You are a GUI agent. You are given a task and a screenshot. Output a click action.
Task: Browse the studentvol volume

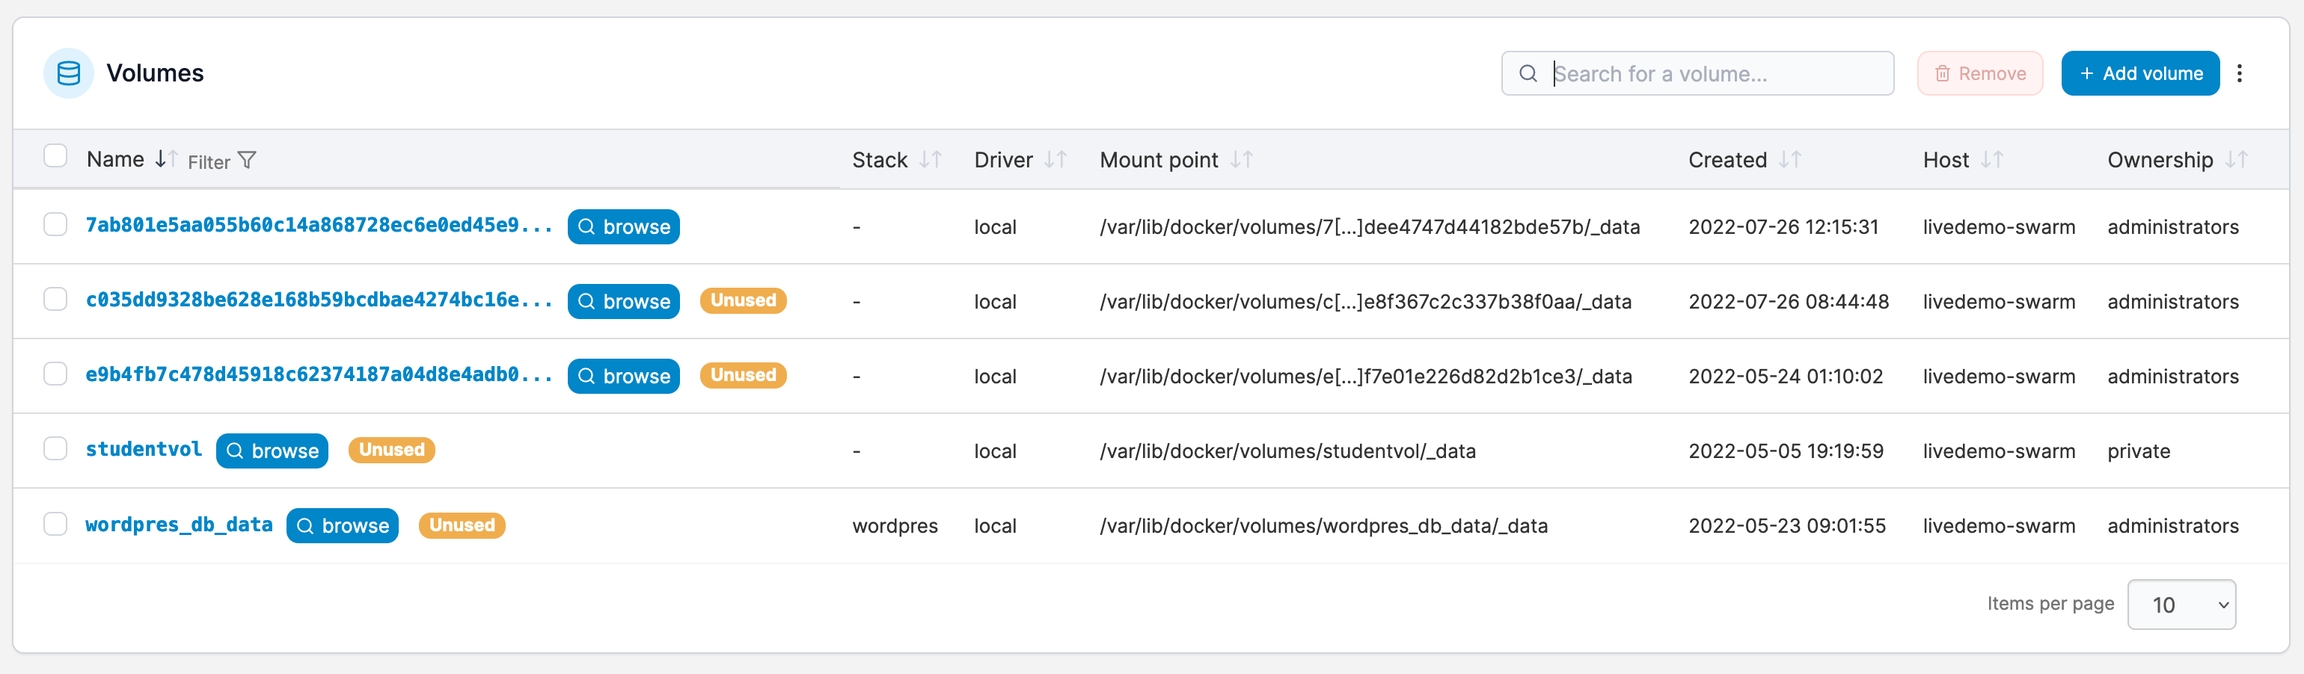pyautogui.click(x=272, y=451)
